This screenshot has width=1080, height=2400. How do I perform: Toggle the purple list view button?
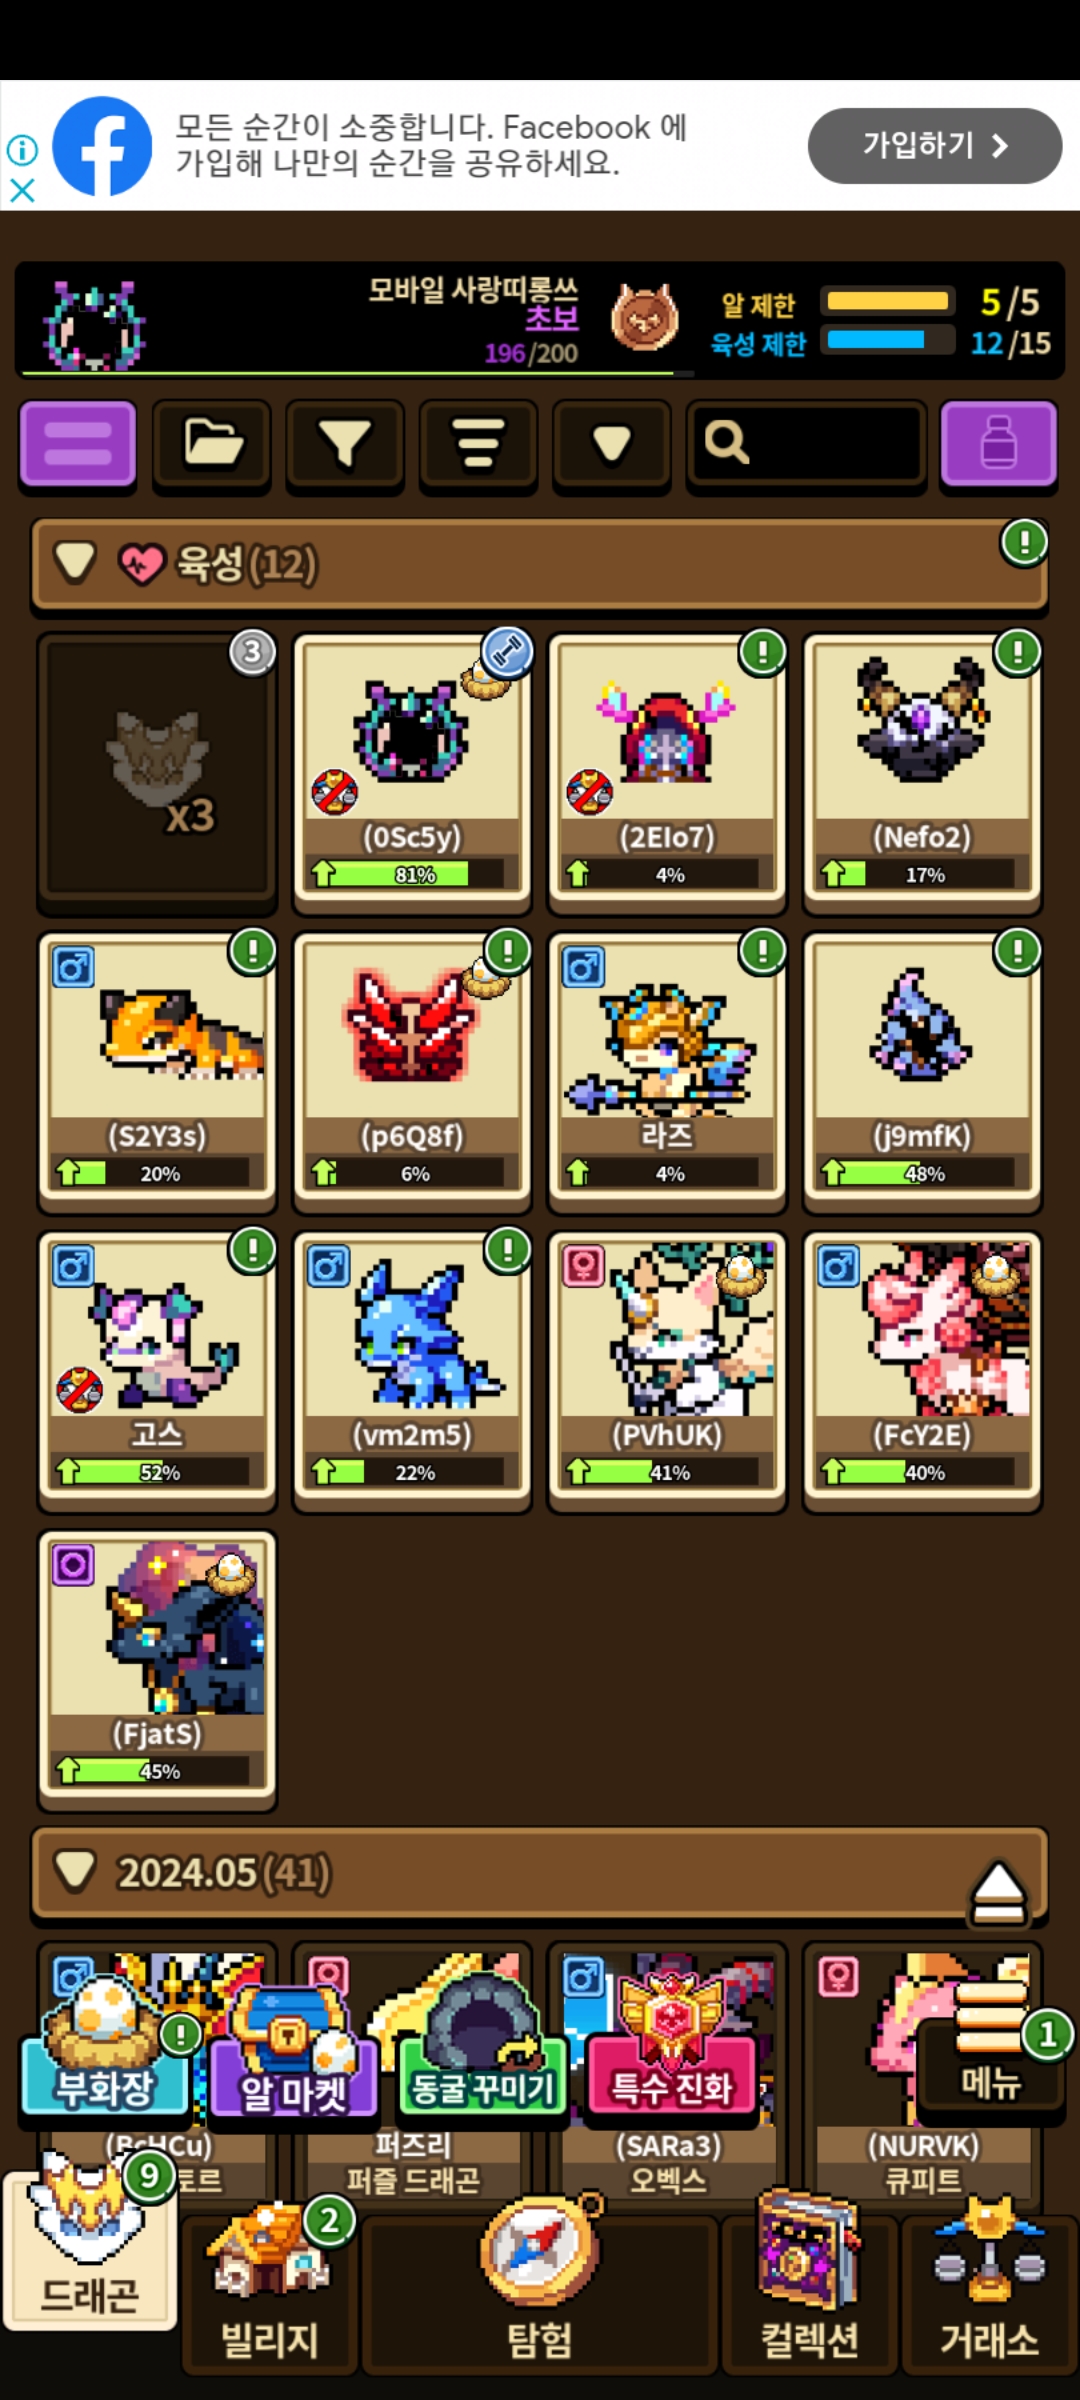[x=78, y=444]
